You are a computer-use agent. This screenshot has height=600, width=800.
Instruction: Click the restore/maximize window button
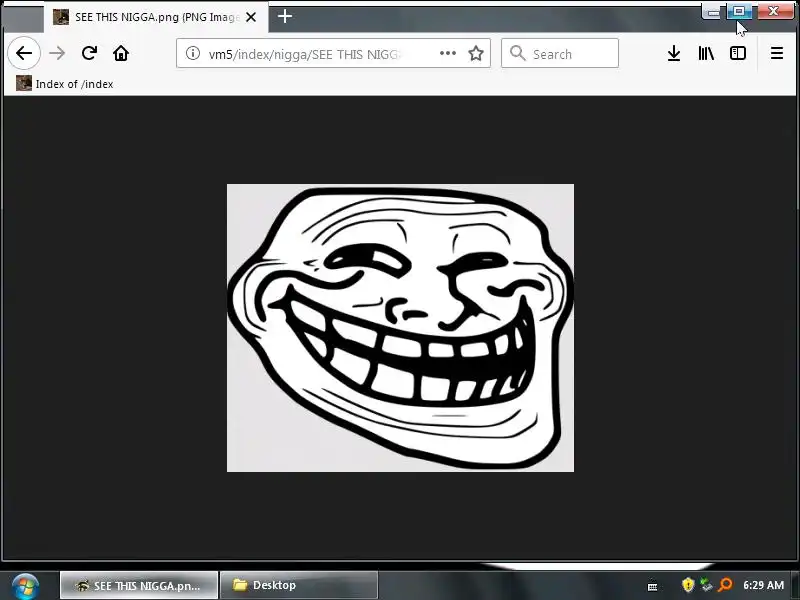point(739,11)
